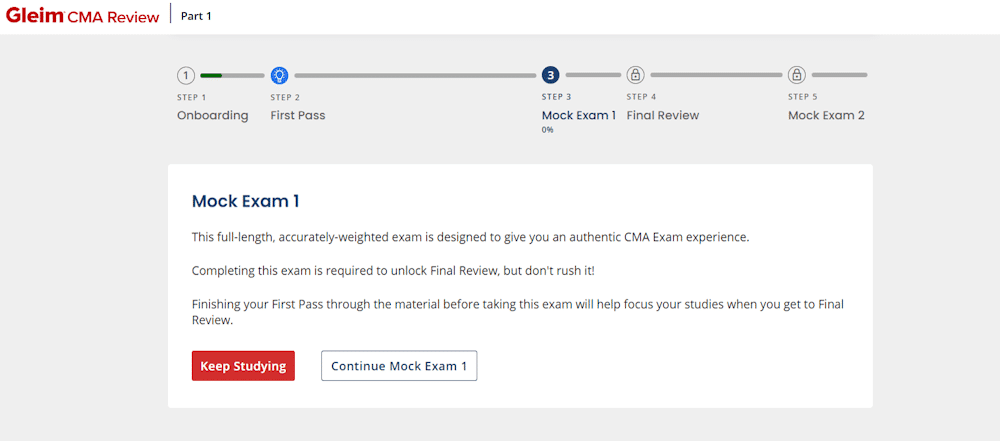This screenshot has width=1000, height=441.
Task: Click the STEP 4 caption text
Action: point(641,97)
